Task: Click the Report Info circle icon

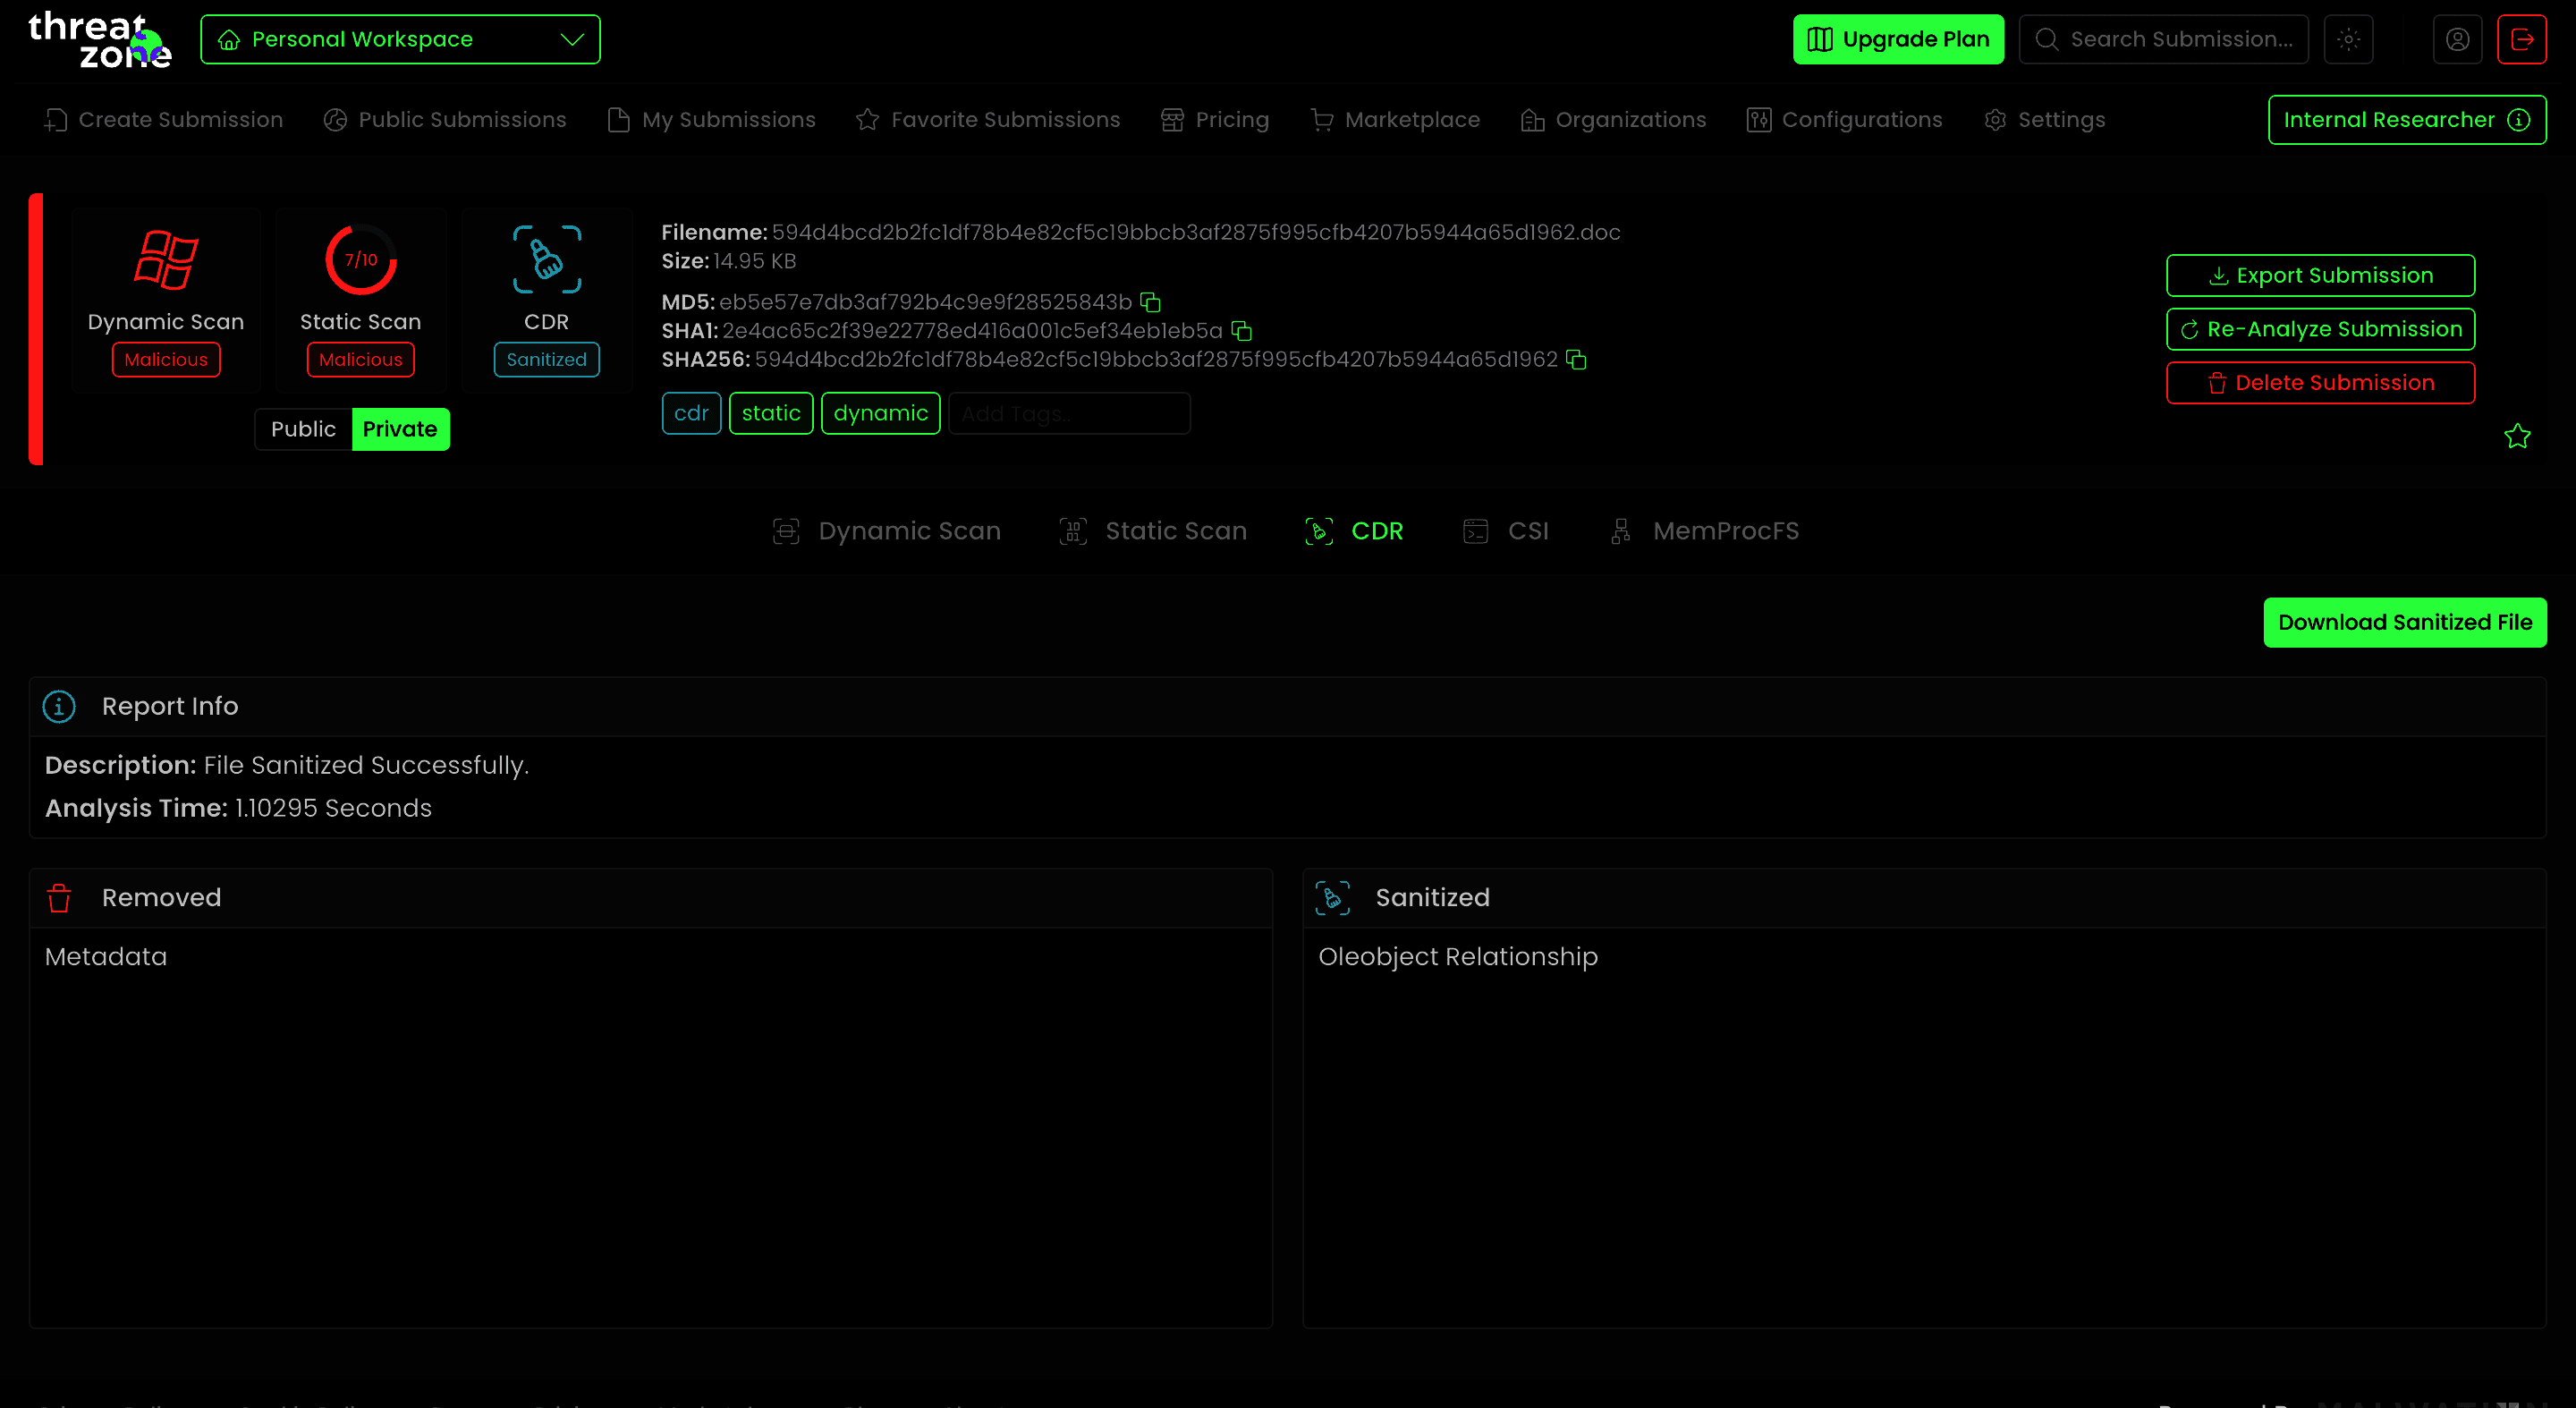Action: pyautogui.click(x=59, y=706)
